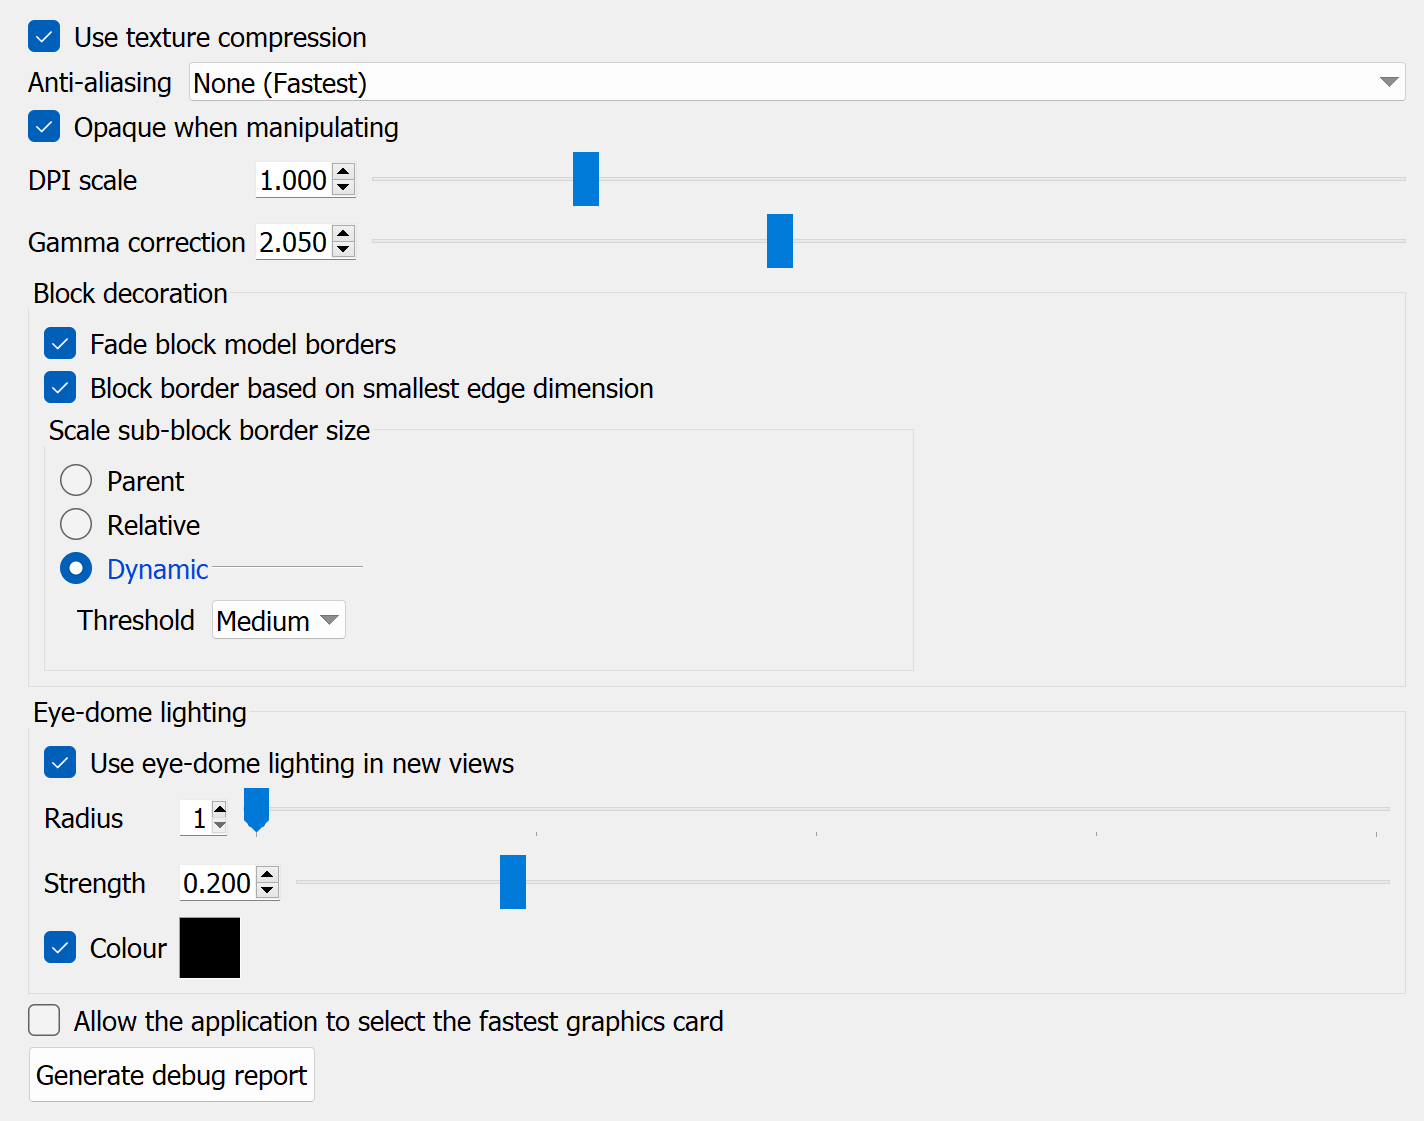Open the eye-dome Colour swatch
Image resolution: width=1424 pixels, height=1121 pixels.
pos(210,948)
